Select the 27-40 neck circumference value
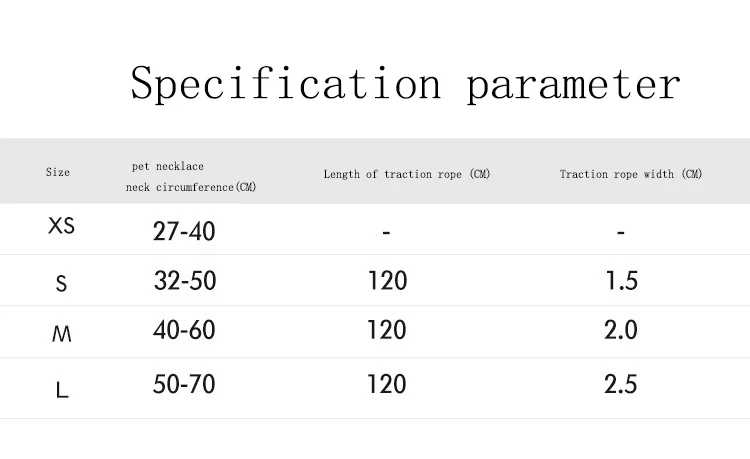 [184, 231]
